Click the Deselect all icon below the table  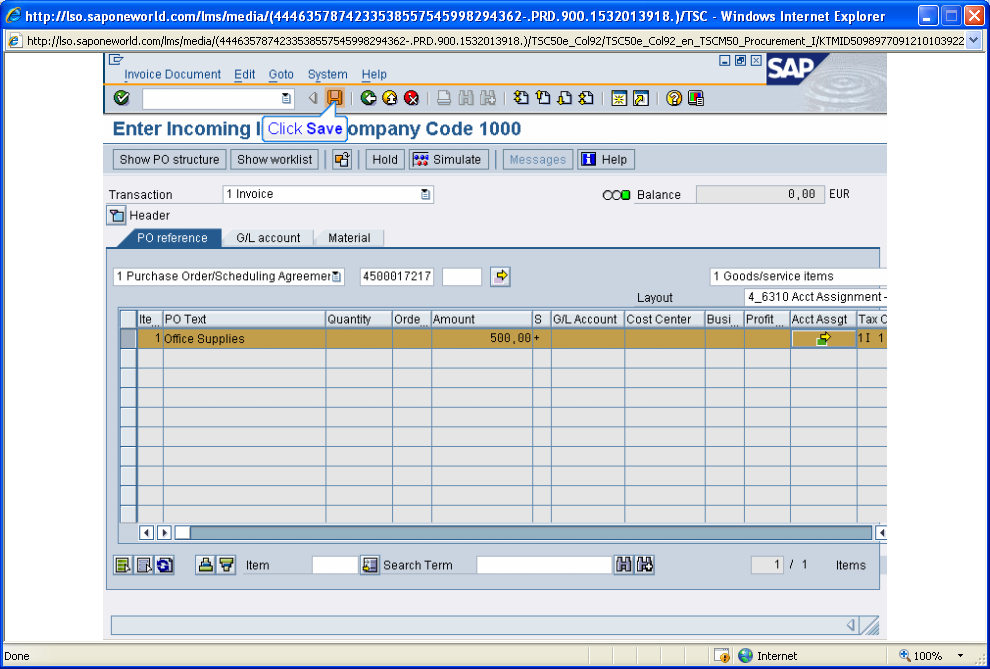pos(144,565)
